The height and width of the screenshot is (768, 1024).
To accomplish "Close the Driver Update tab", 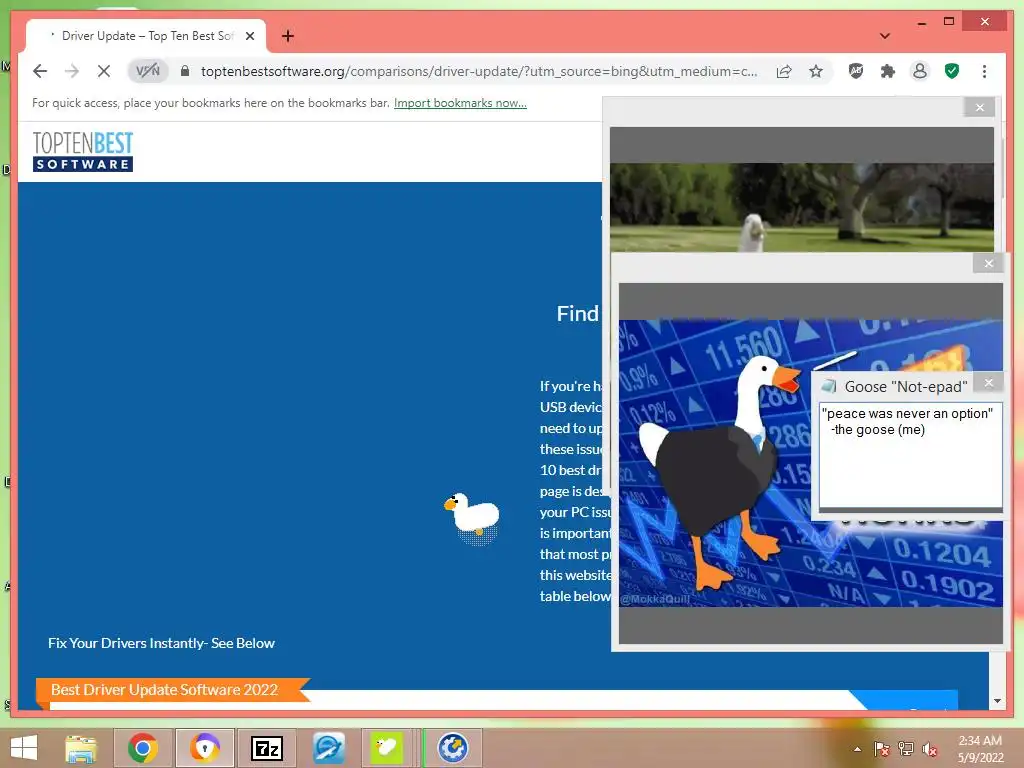I will (250, 36).
